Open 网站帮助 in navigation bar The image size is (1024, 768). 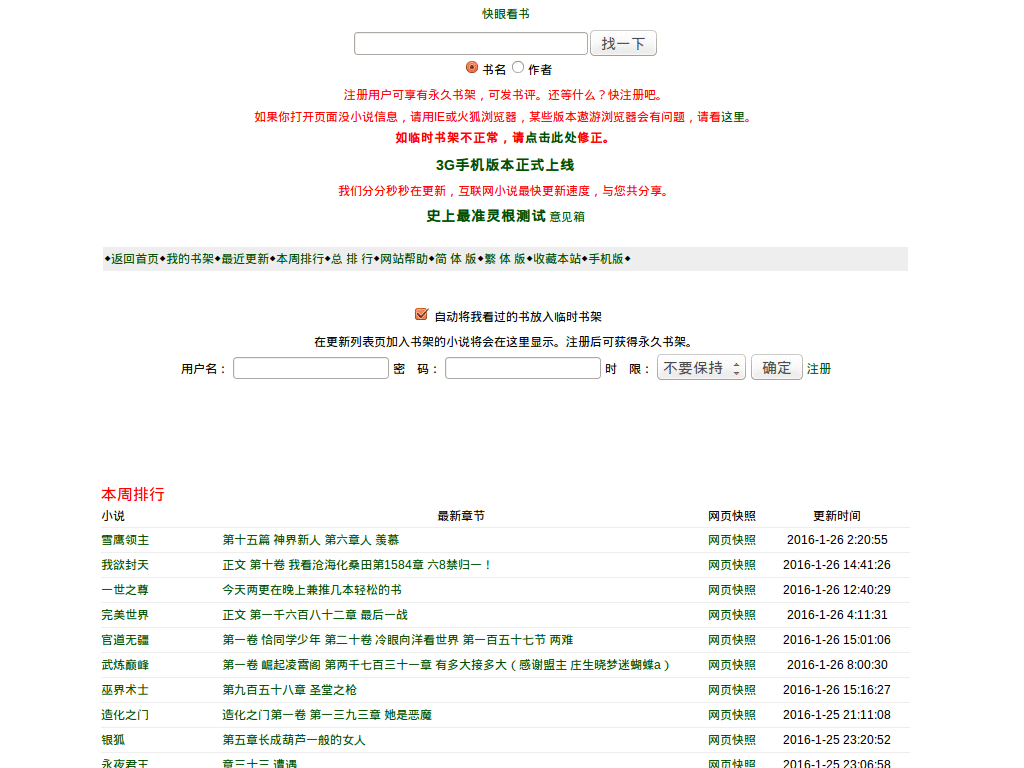(x=404, y=259)
